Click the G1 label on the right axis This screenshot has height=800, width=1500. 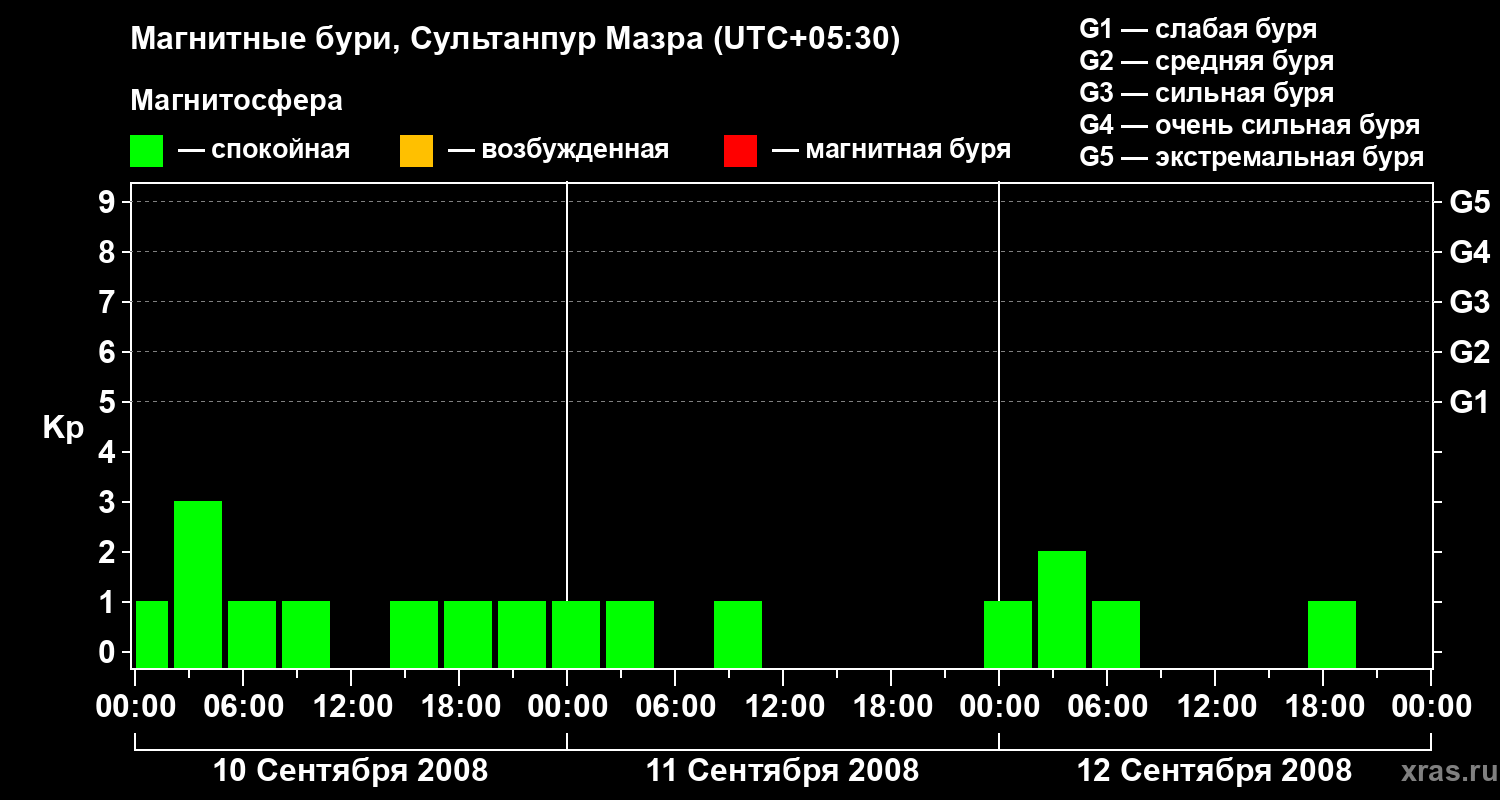click(1469, 403)
